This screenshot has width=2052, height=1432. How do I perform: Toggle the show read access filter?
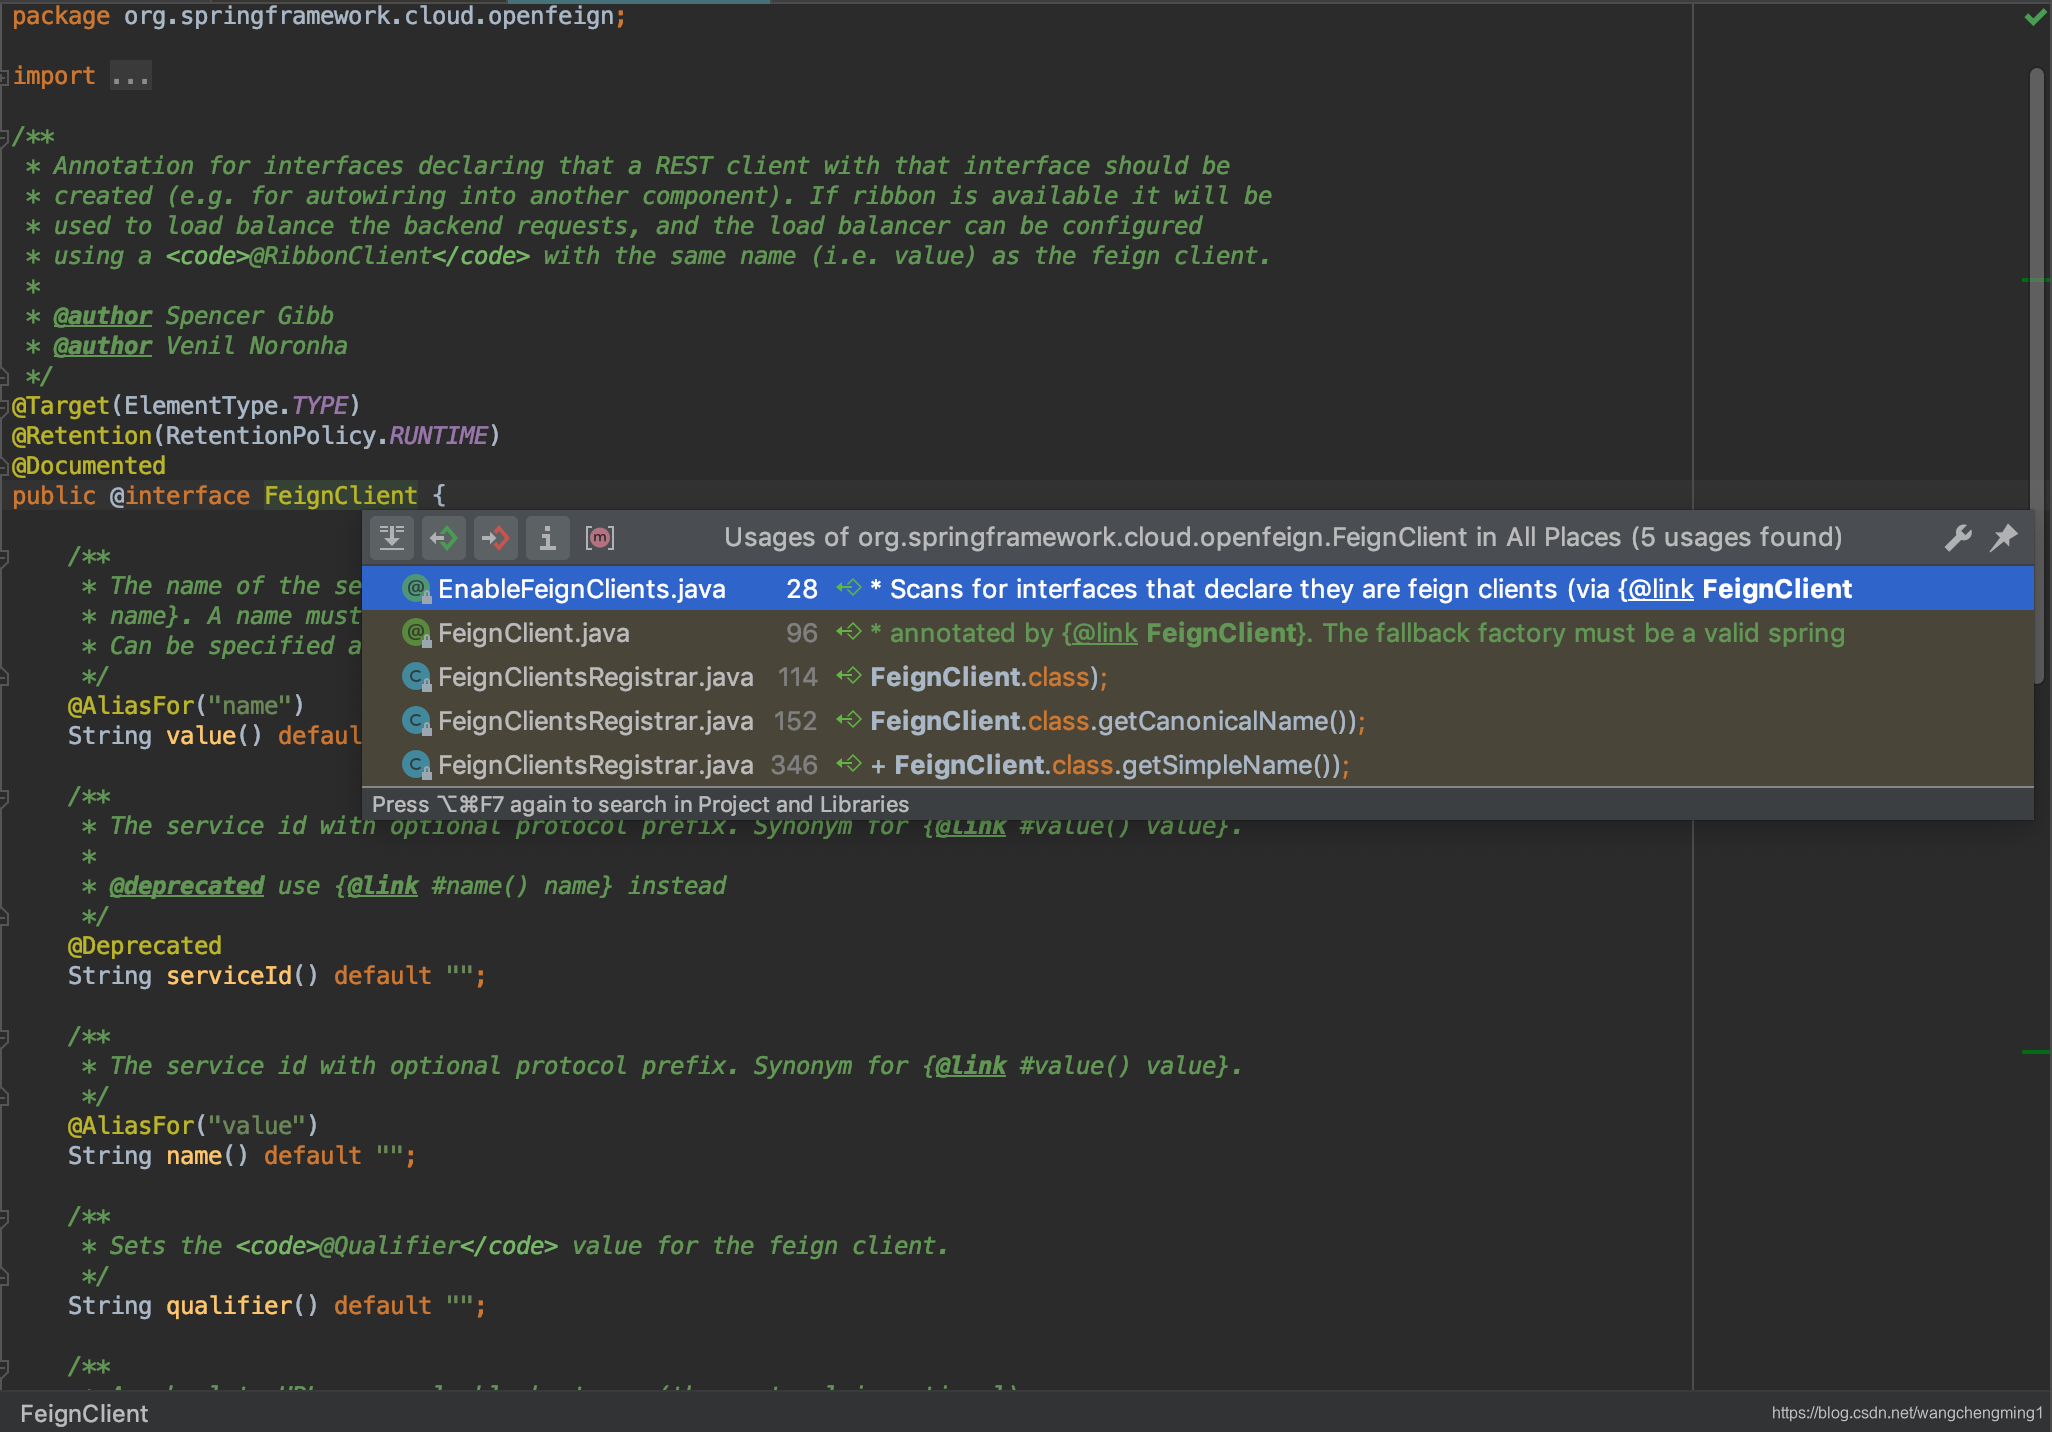444,538
